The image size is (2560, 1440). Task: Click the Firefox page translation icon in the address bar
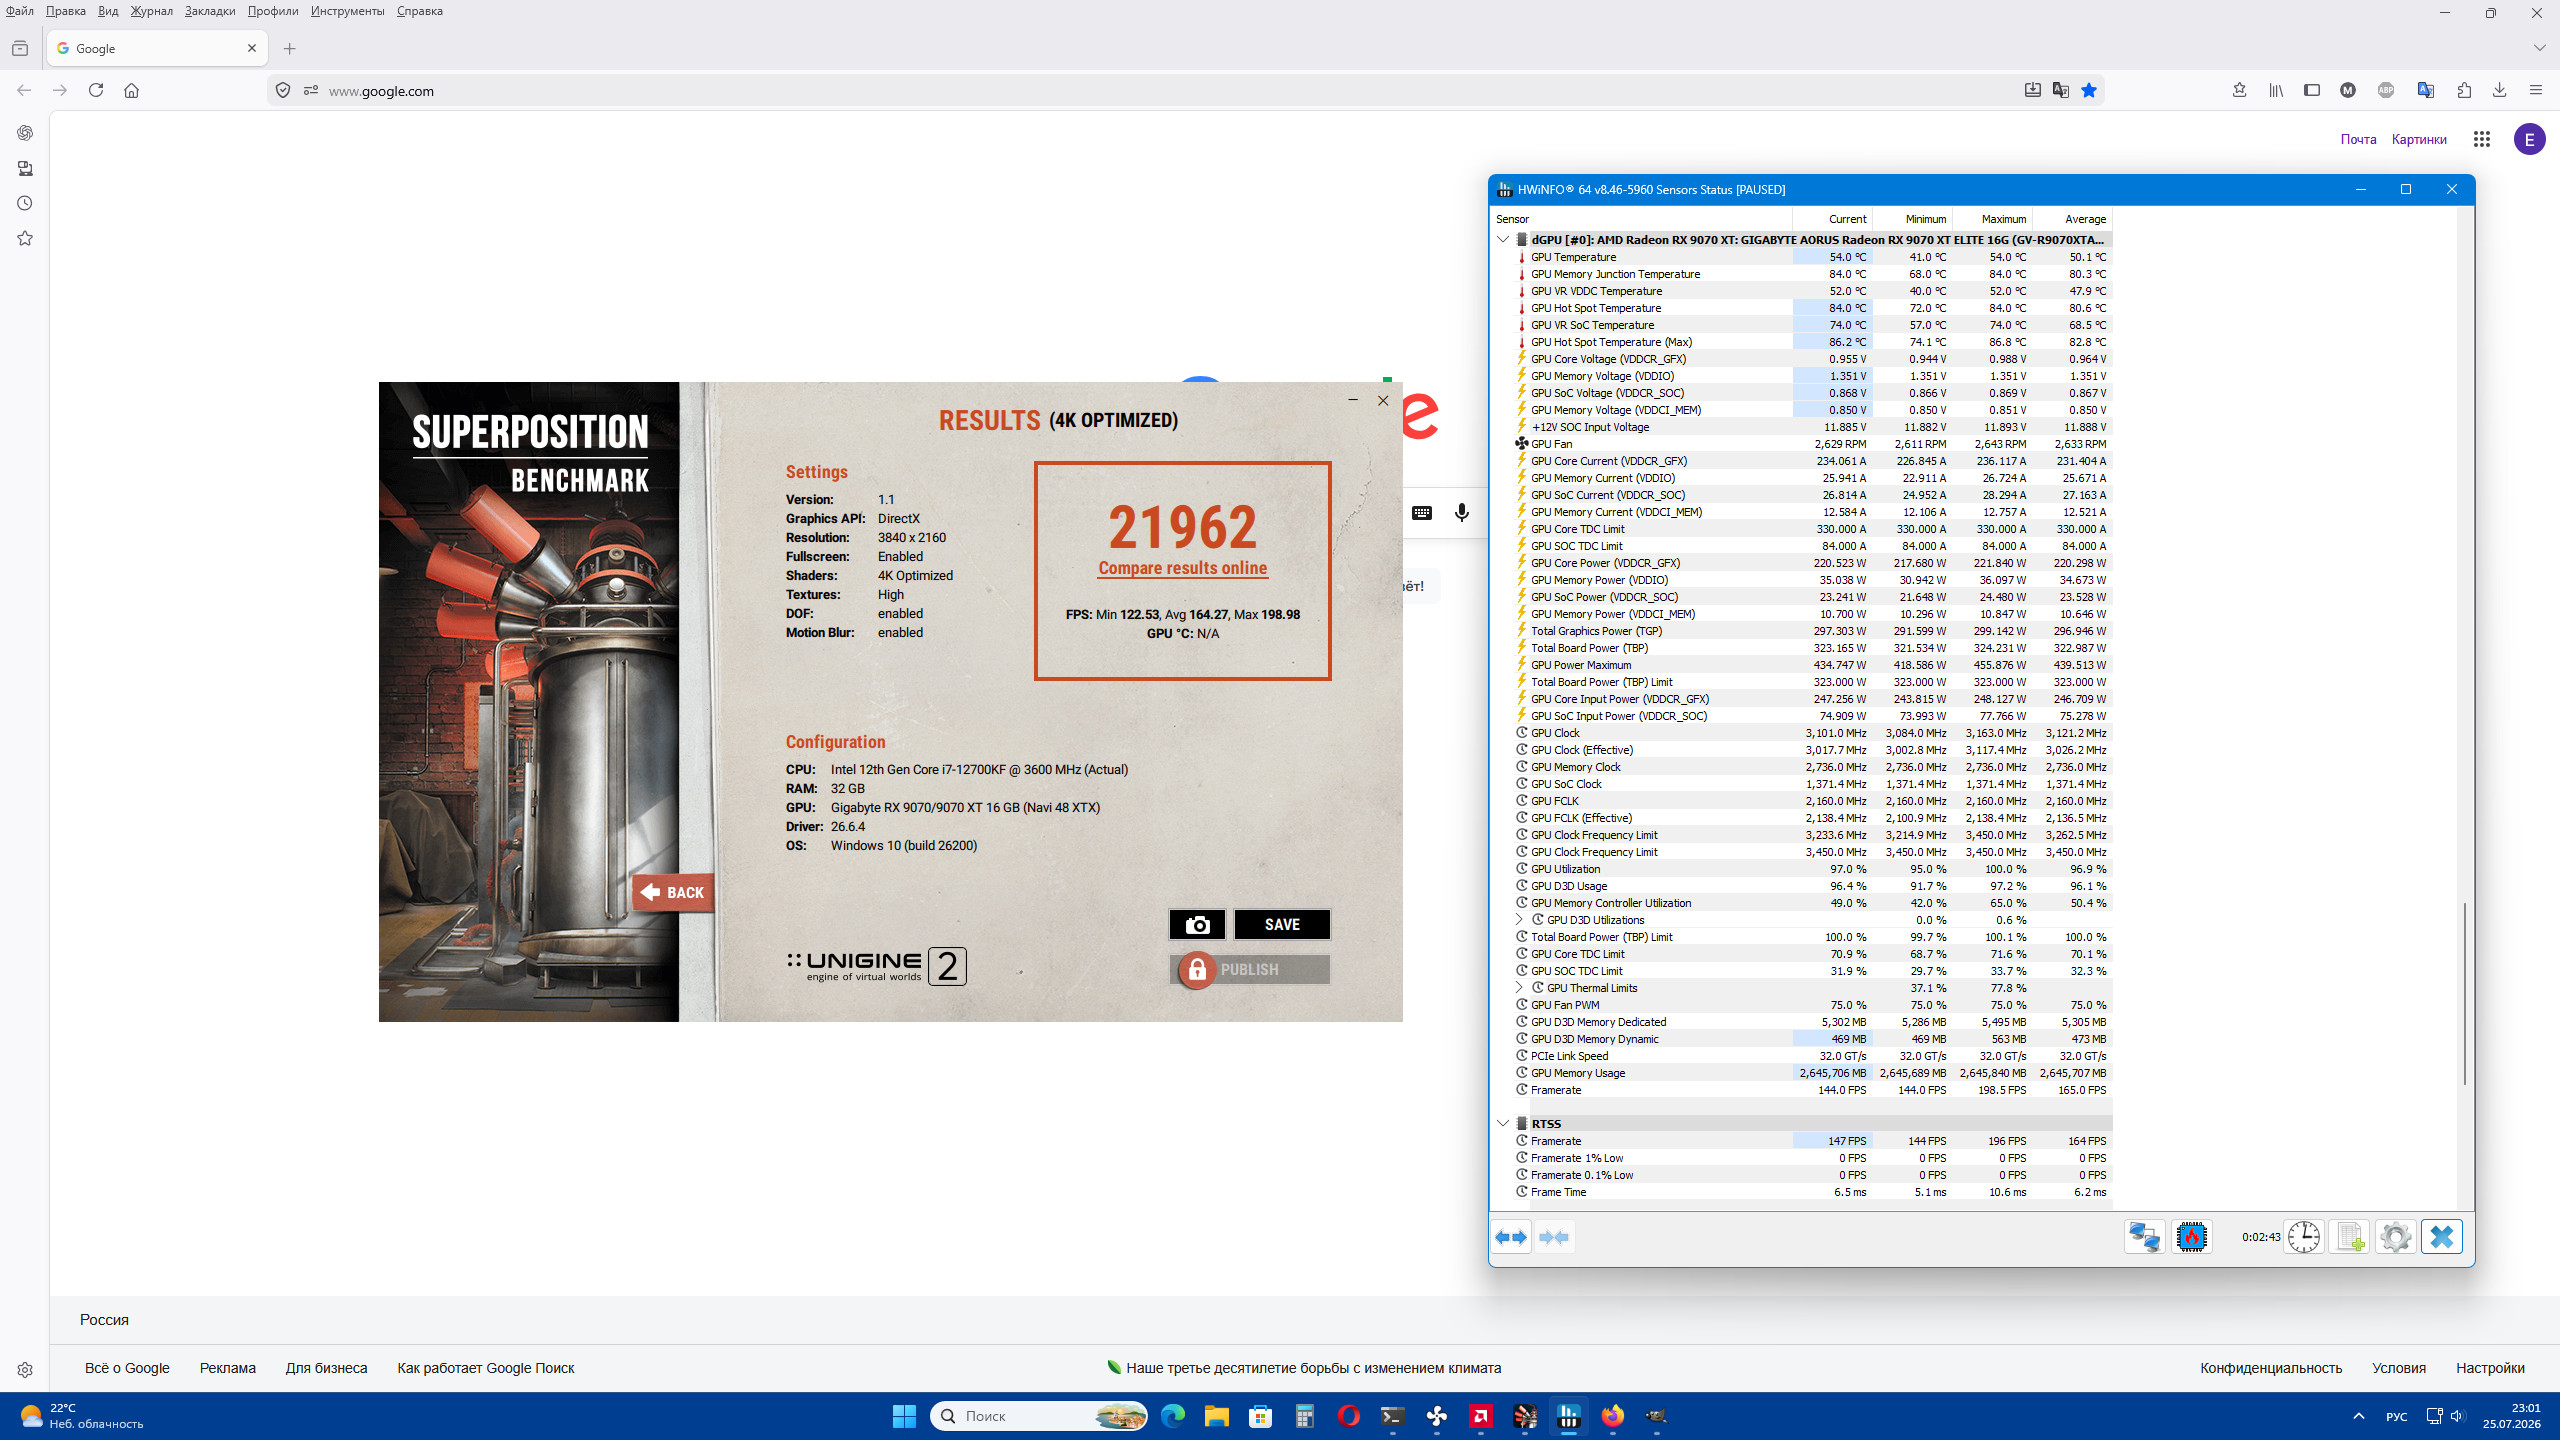(2061, 90)
